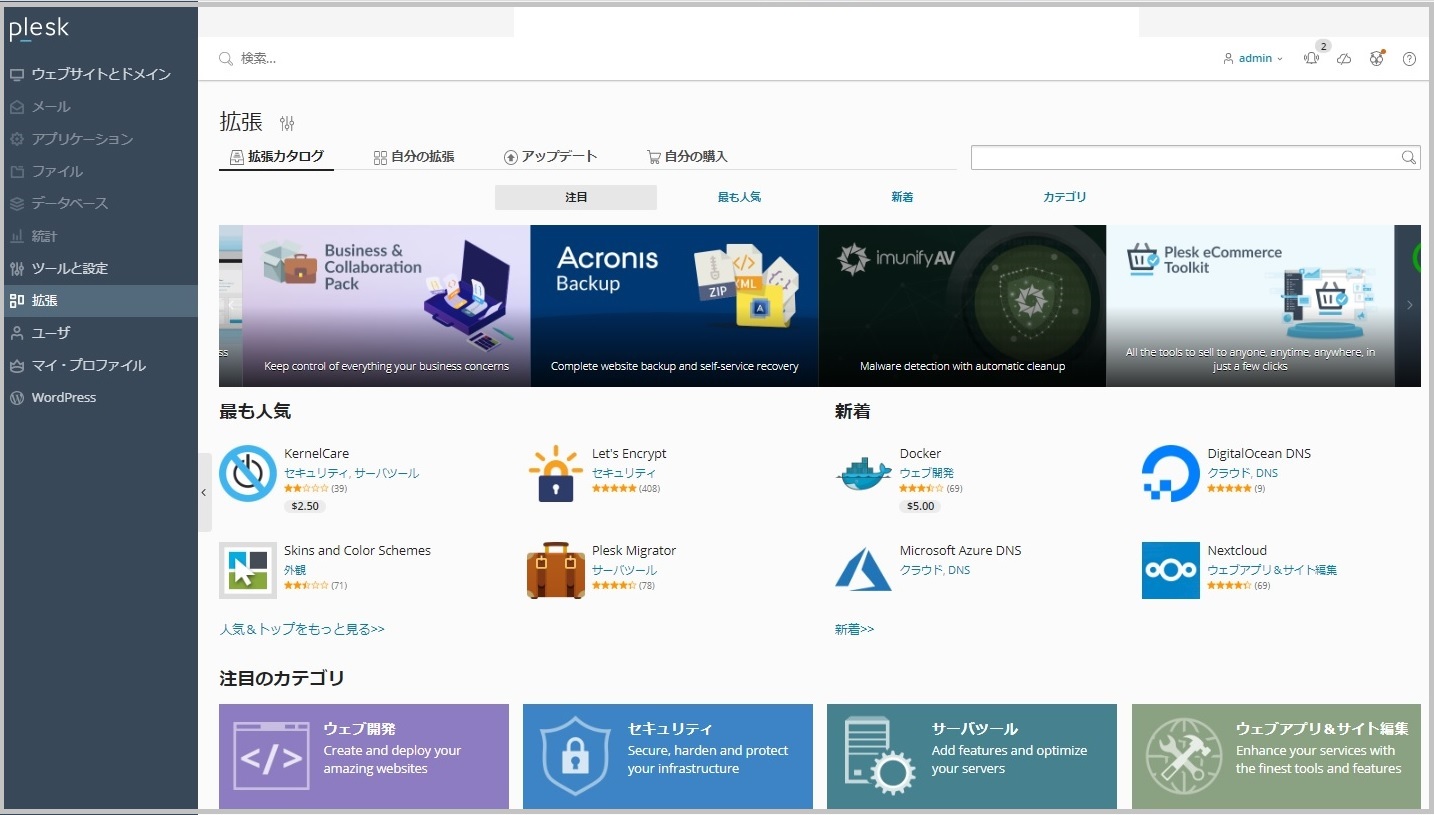Switch to the 拡張カタログ tab

(x=277, y=156)
